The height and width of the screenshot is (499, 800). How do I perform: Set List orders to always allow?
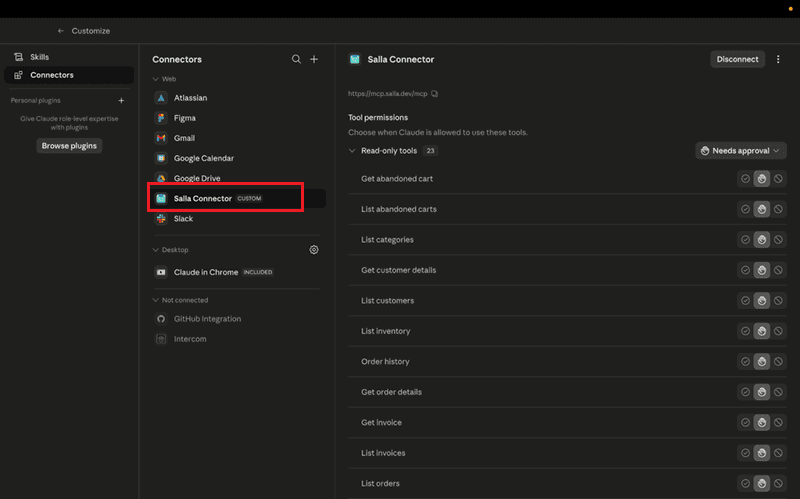[x=745, y=483]
